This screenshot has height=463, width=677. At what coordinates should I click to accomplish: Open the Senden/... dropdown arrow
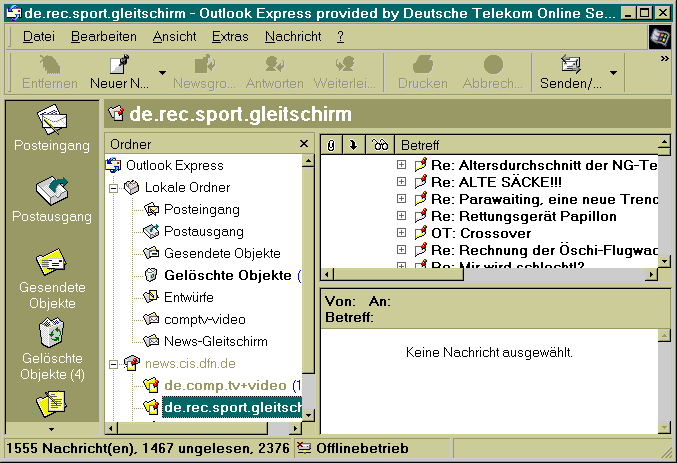(613, 73)
